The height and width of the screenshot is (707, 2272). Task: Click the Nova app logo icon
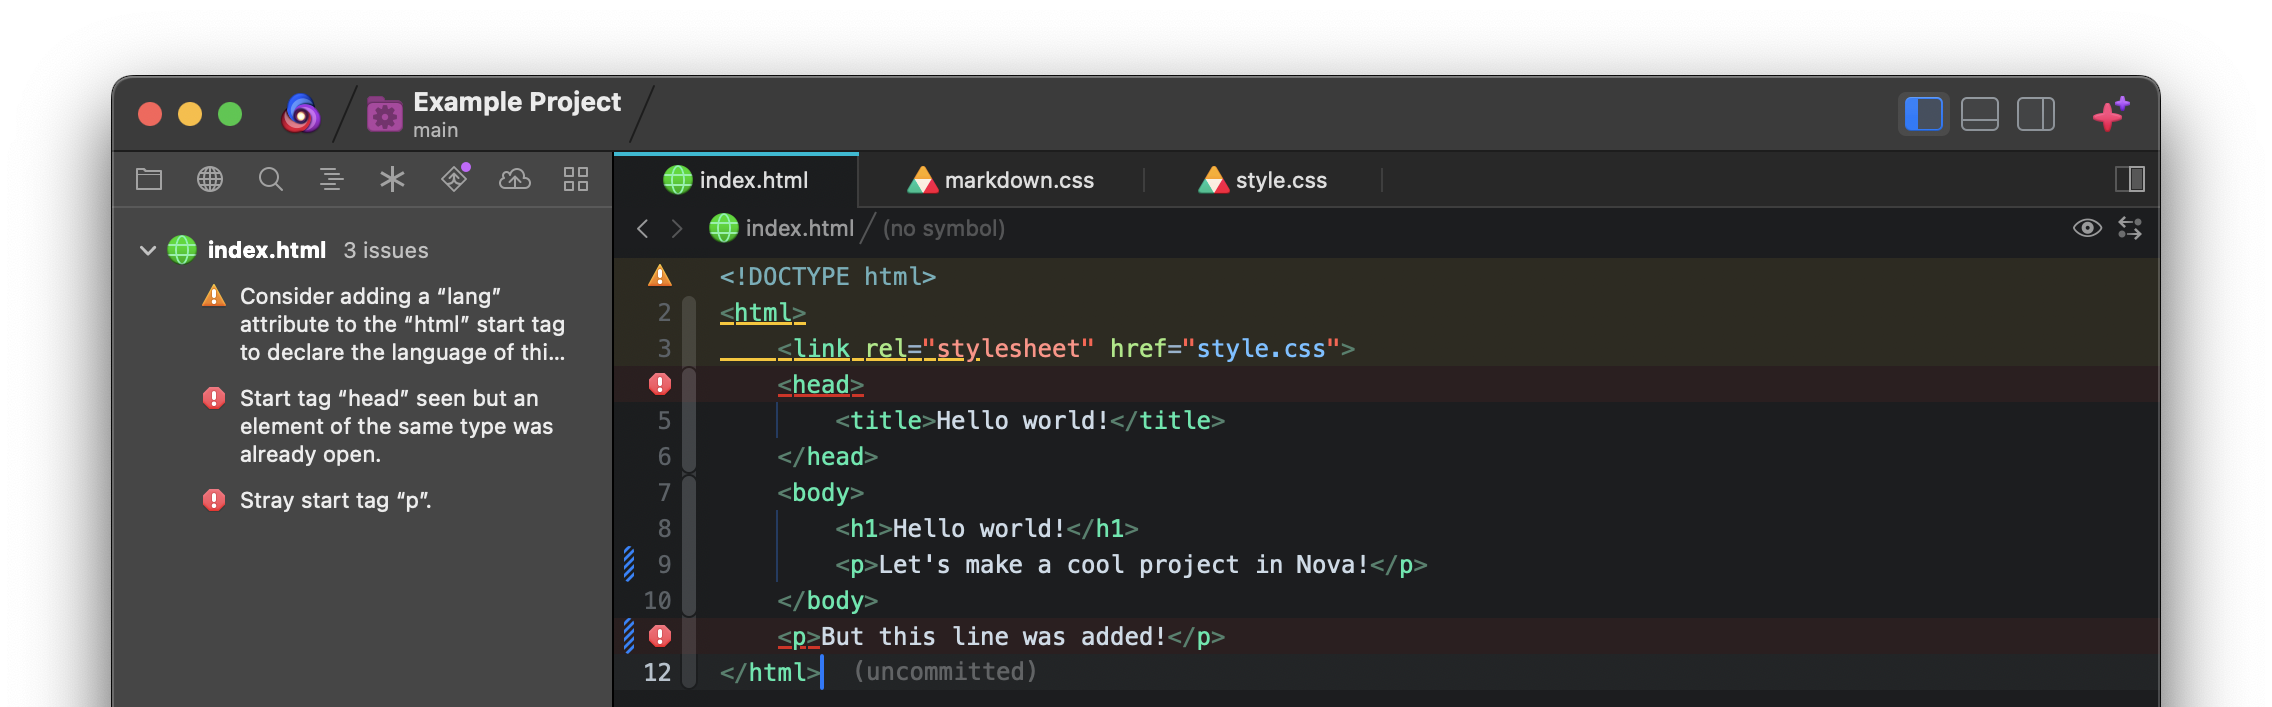(301, 114)
